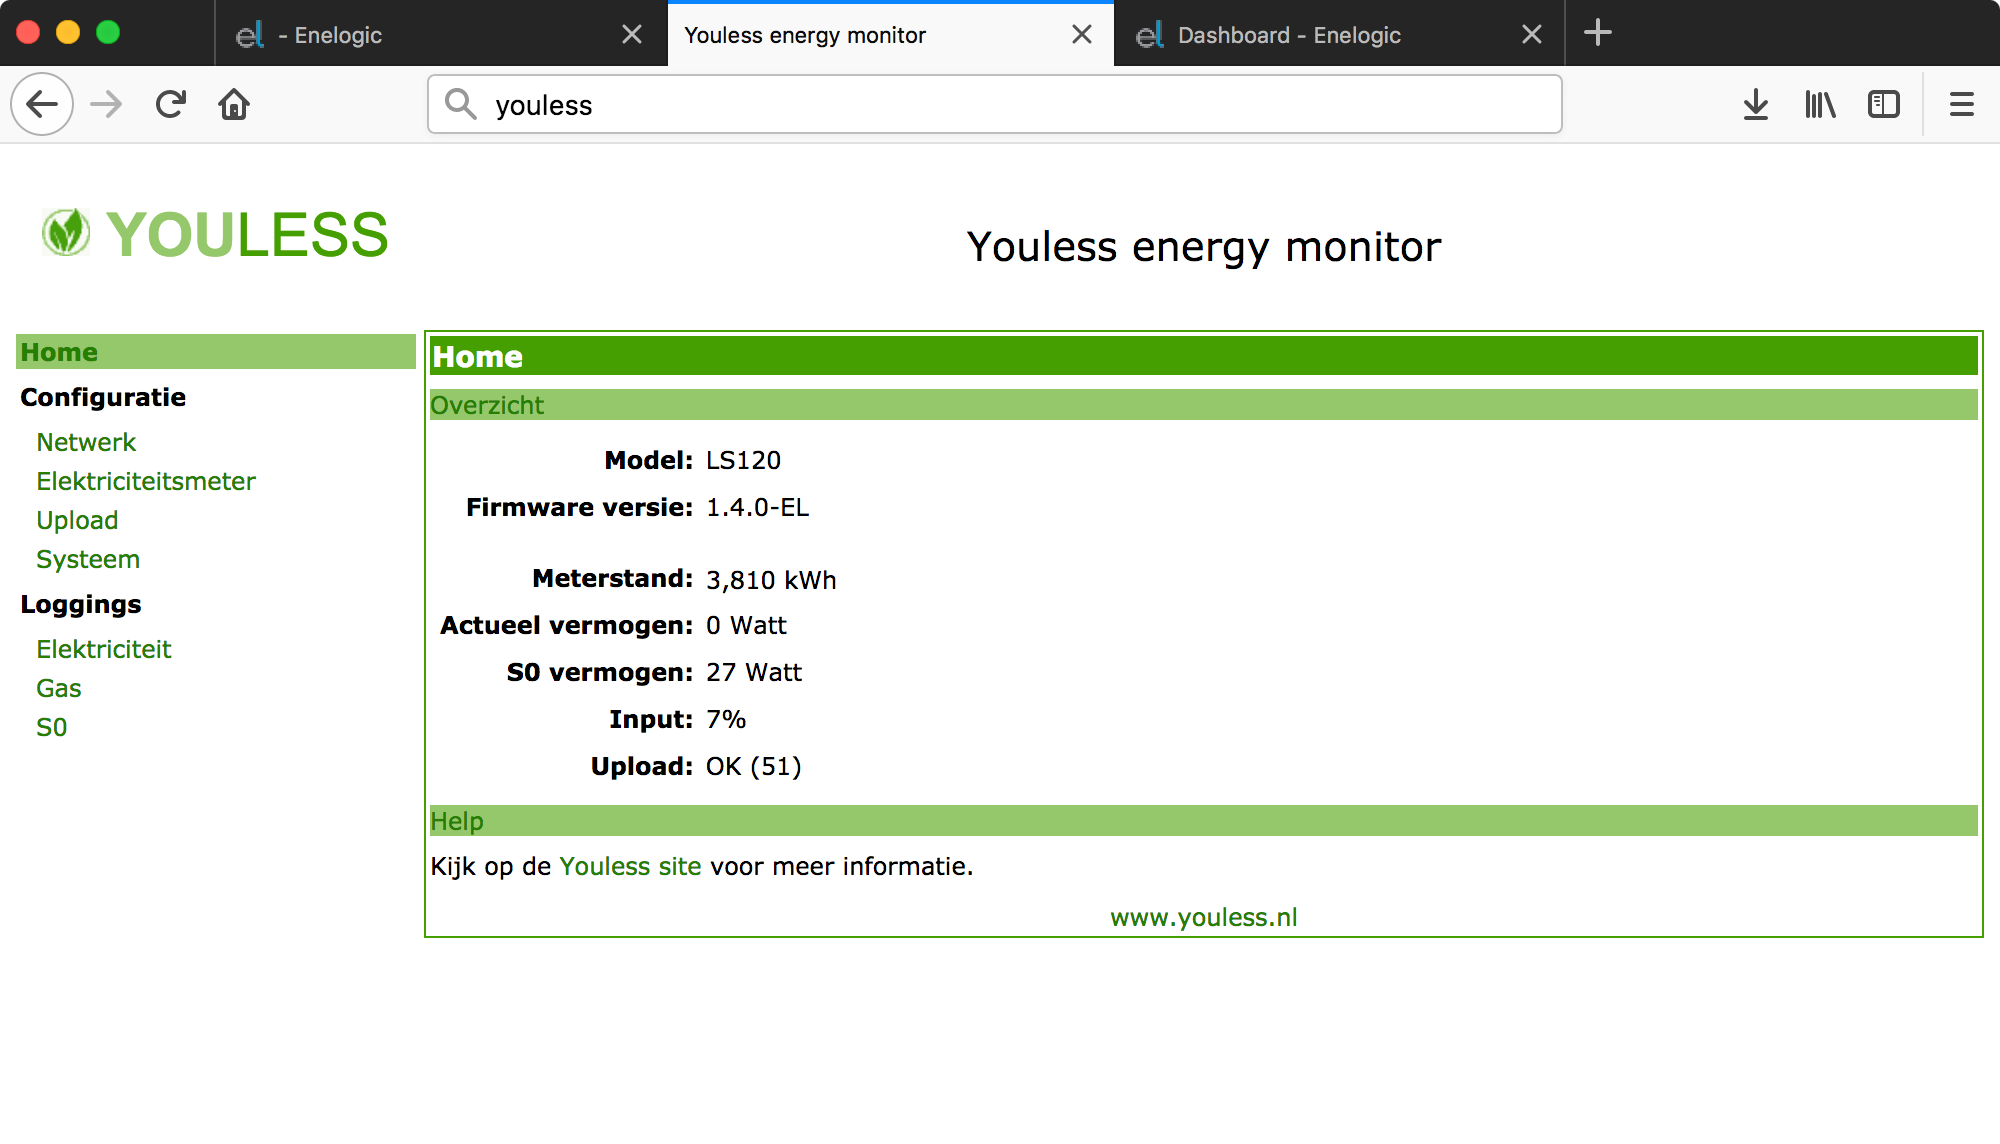Click the Configuratie sidebar heading
The image size is (2000, 1144).
click(103, 397)
